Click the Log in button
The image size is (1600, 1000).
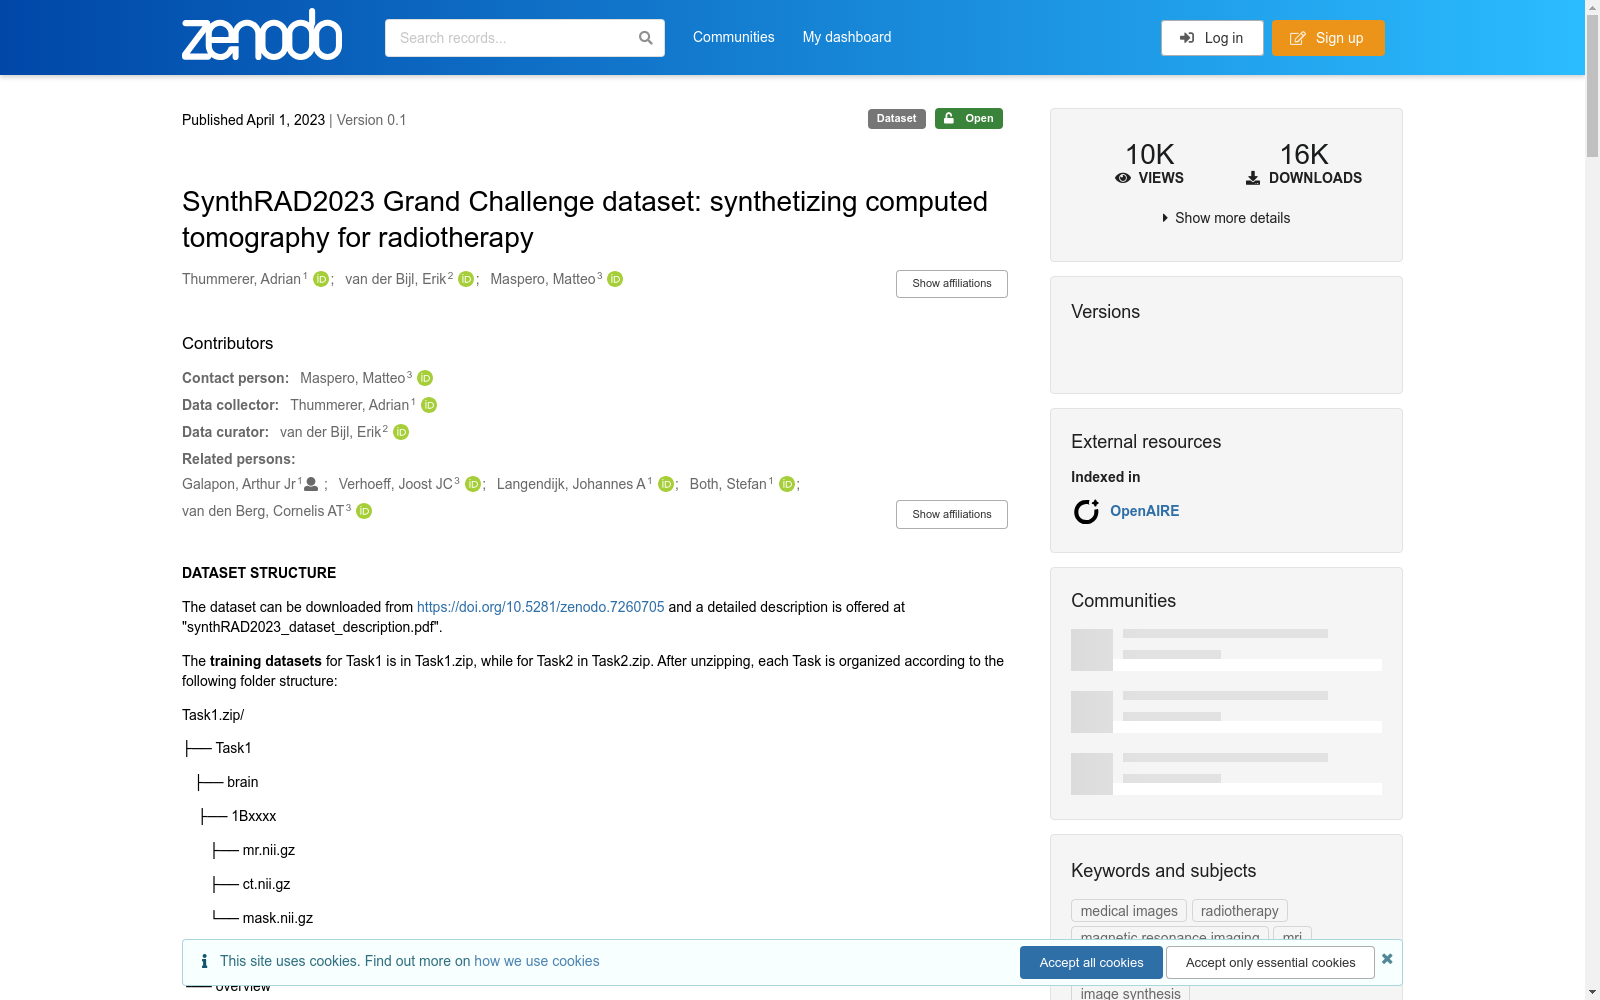click(x=1211, y=37)
